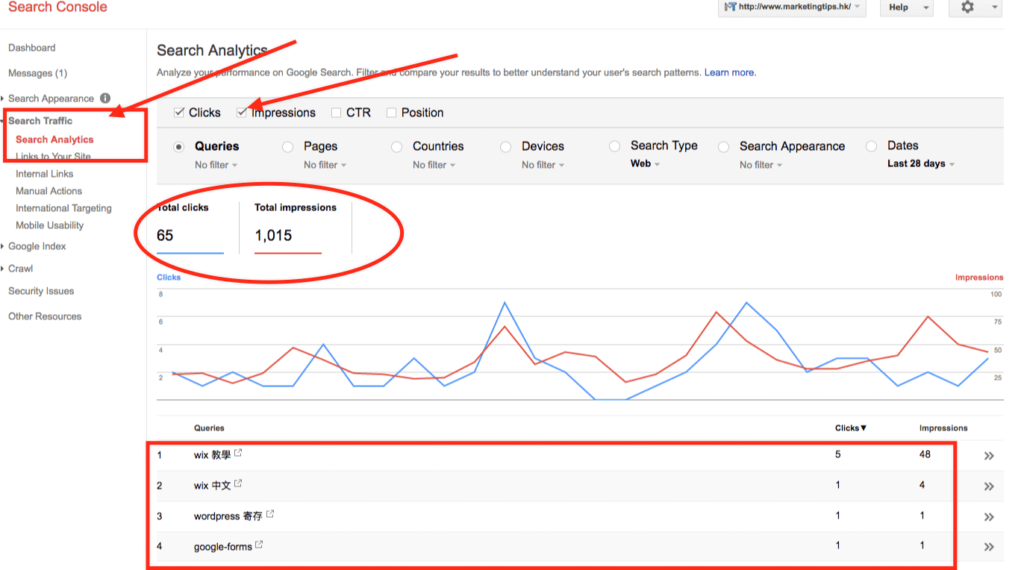Click the impressions value 48

[x=925, y=454]
